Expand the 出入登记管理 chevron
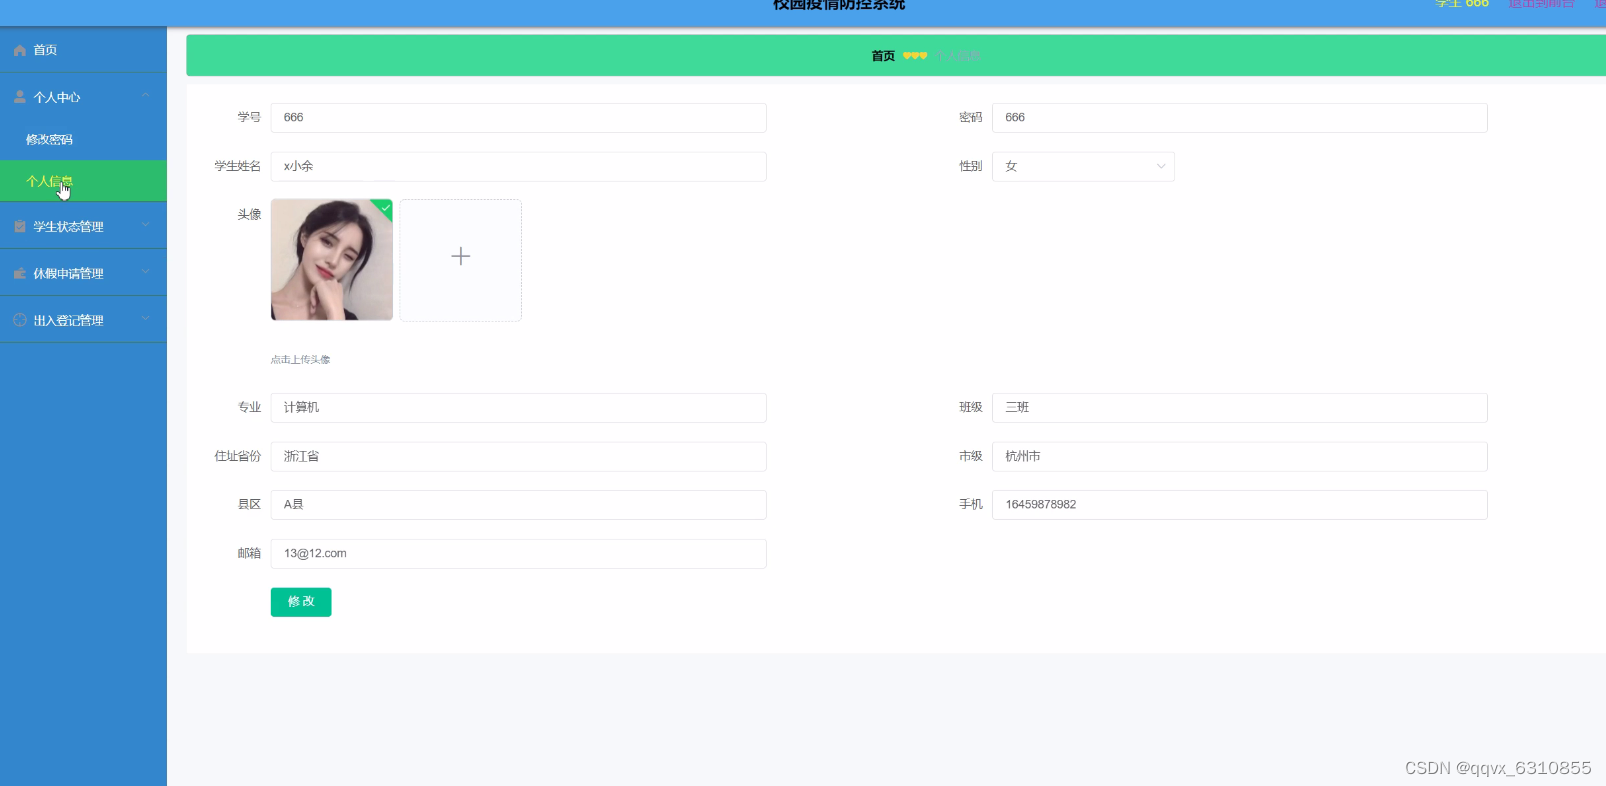The height and width of the screenshot is (786, 1606). tap(146, 320)
